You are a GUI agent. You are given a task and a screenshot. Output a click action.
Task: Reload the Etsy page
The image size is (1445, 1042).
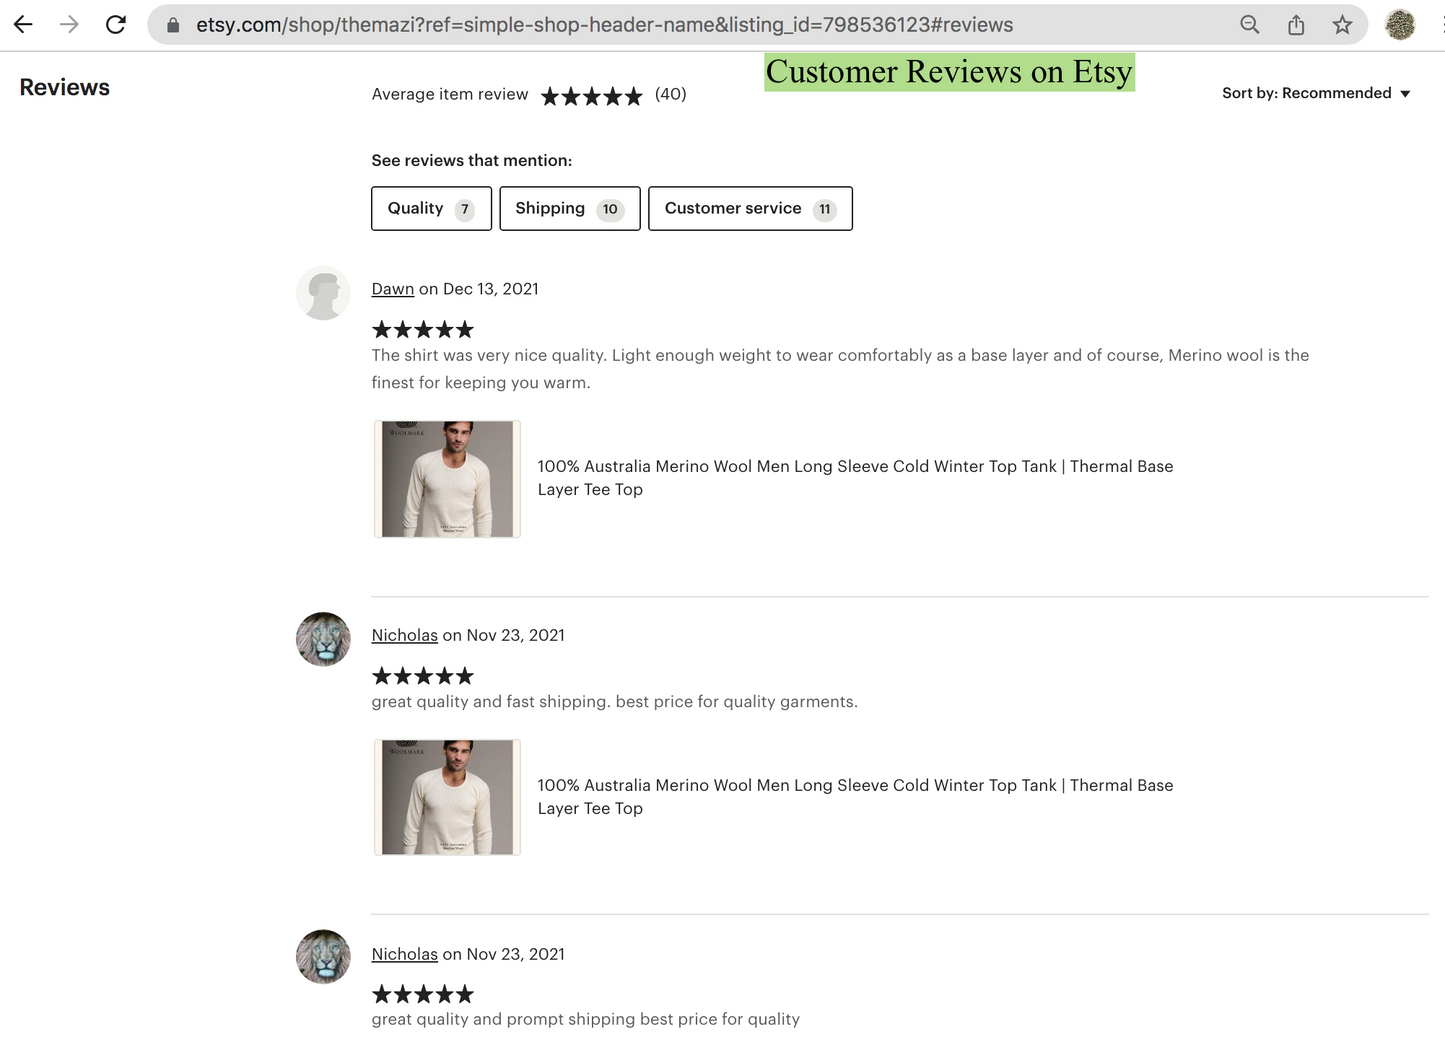click(x=116, y=25)
